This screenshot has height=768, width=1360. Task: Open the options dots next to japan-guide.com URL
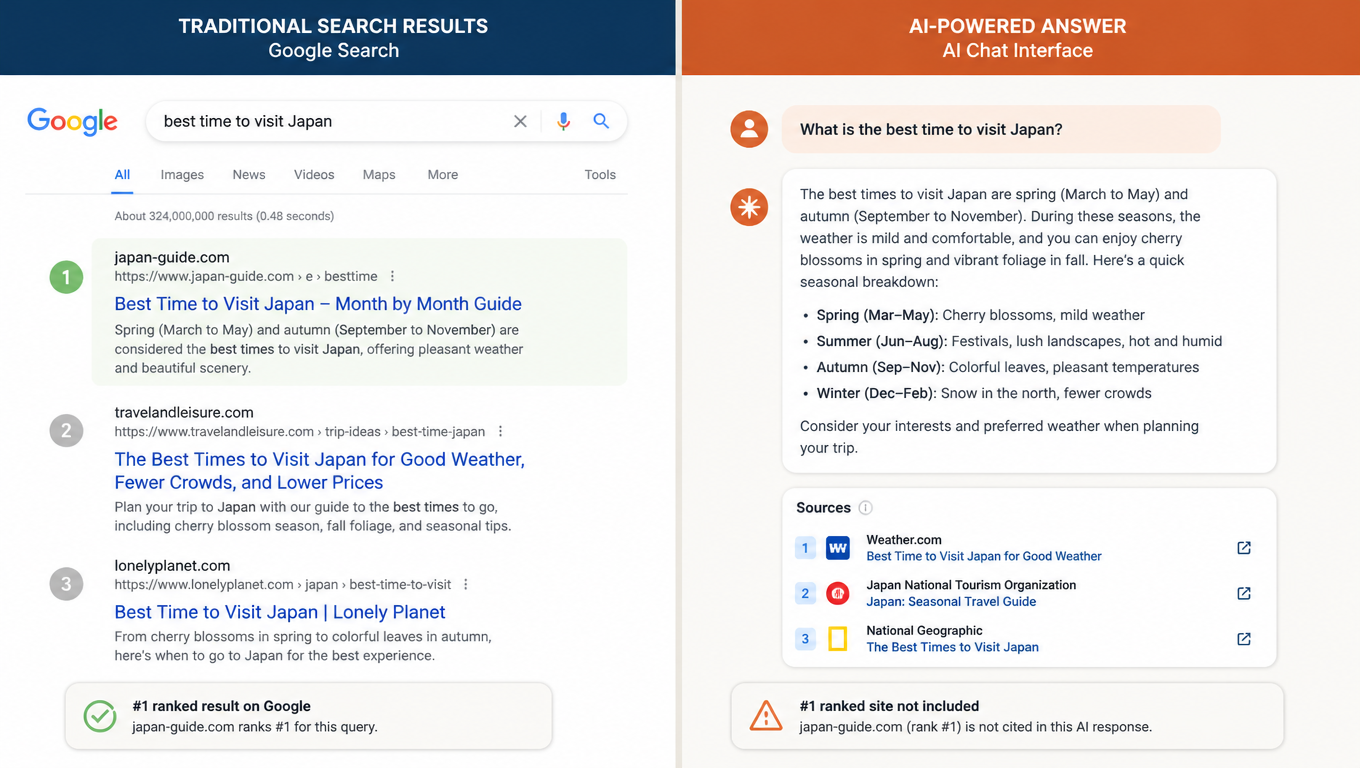point(392,276)
